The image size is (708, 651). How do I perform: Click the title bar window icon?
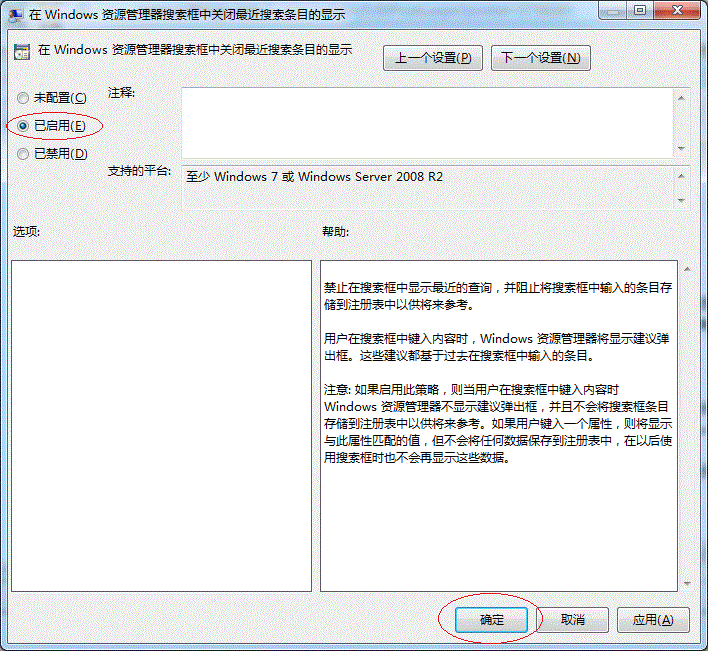click(16, 15)
